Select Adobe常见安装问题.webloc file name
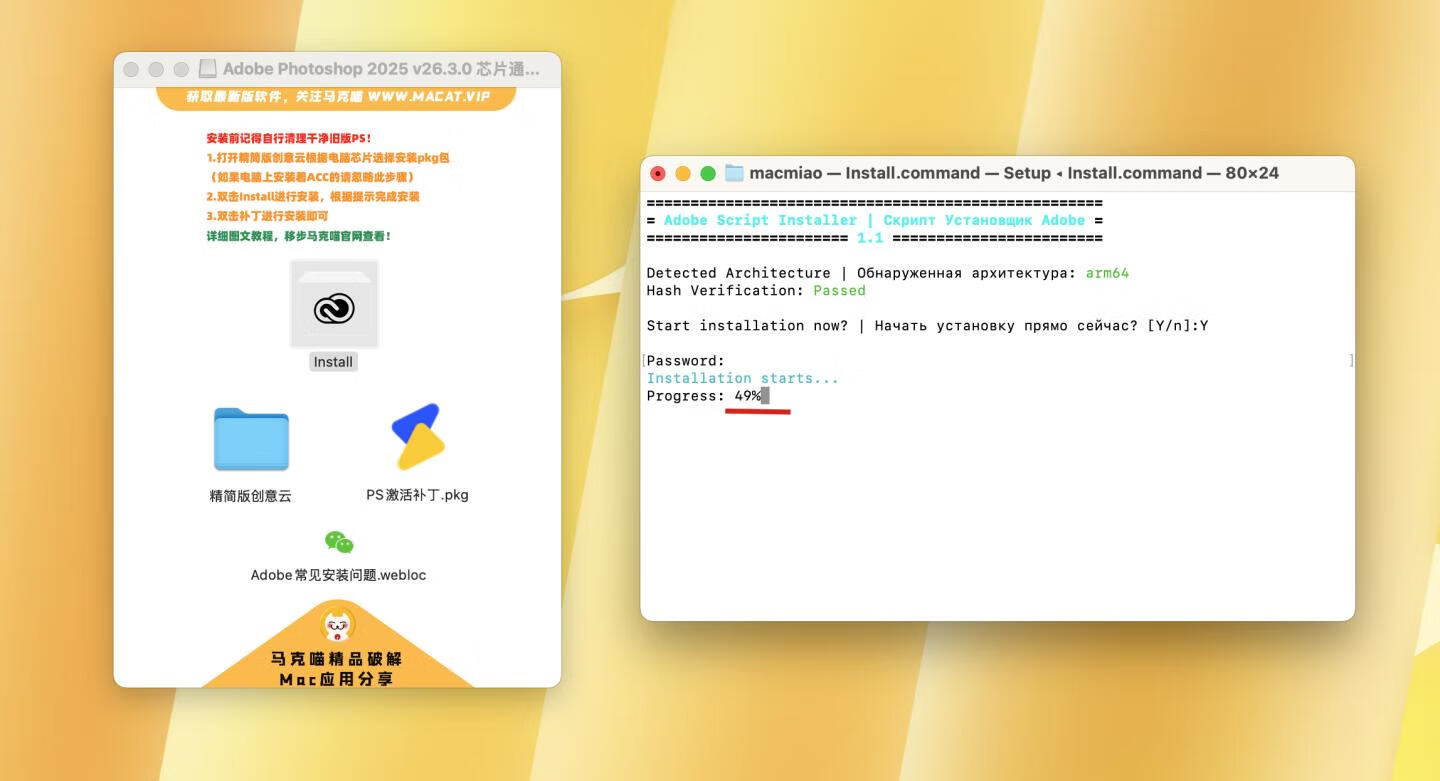This screenshot has width=1440, height=781. [338, 575]
